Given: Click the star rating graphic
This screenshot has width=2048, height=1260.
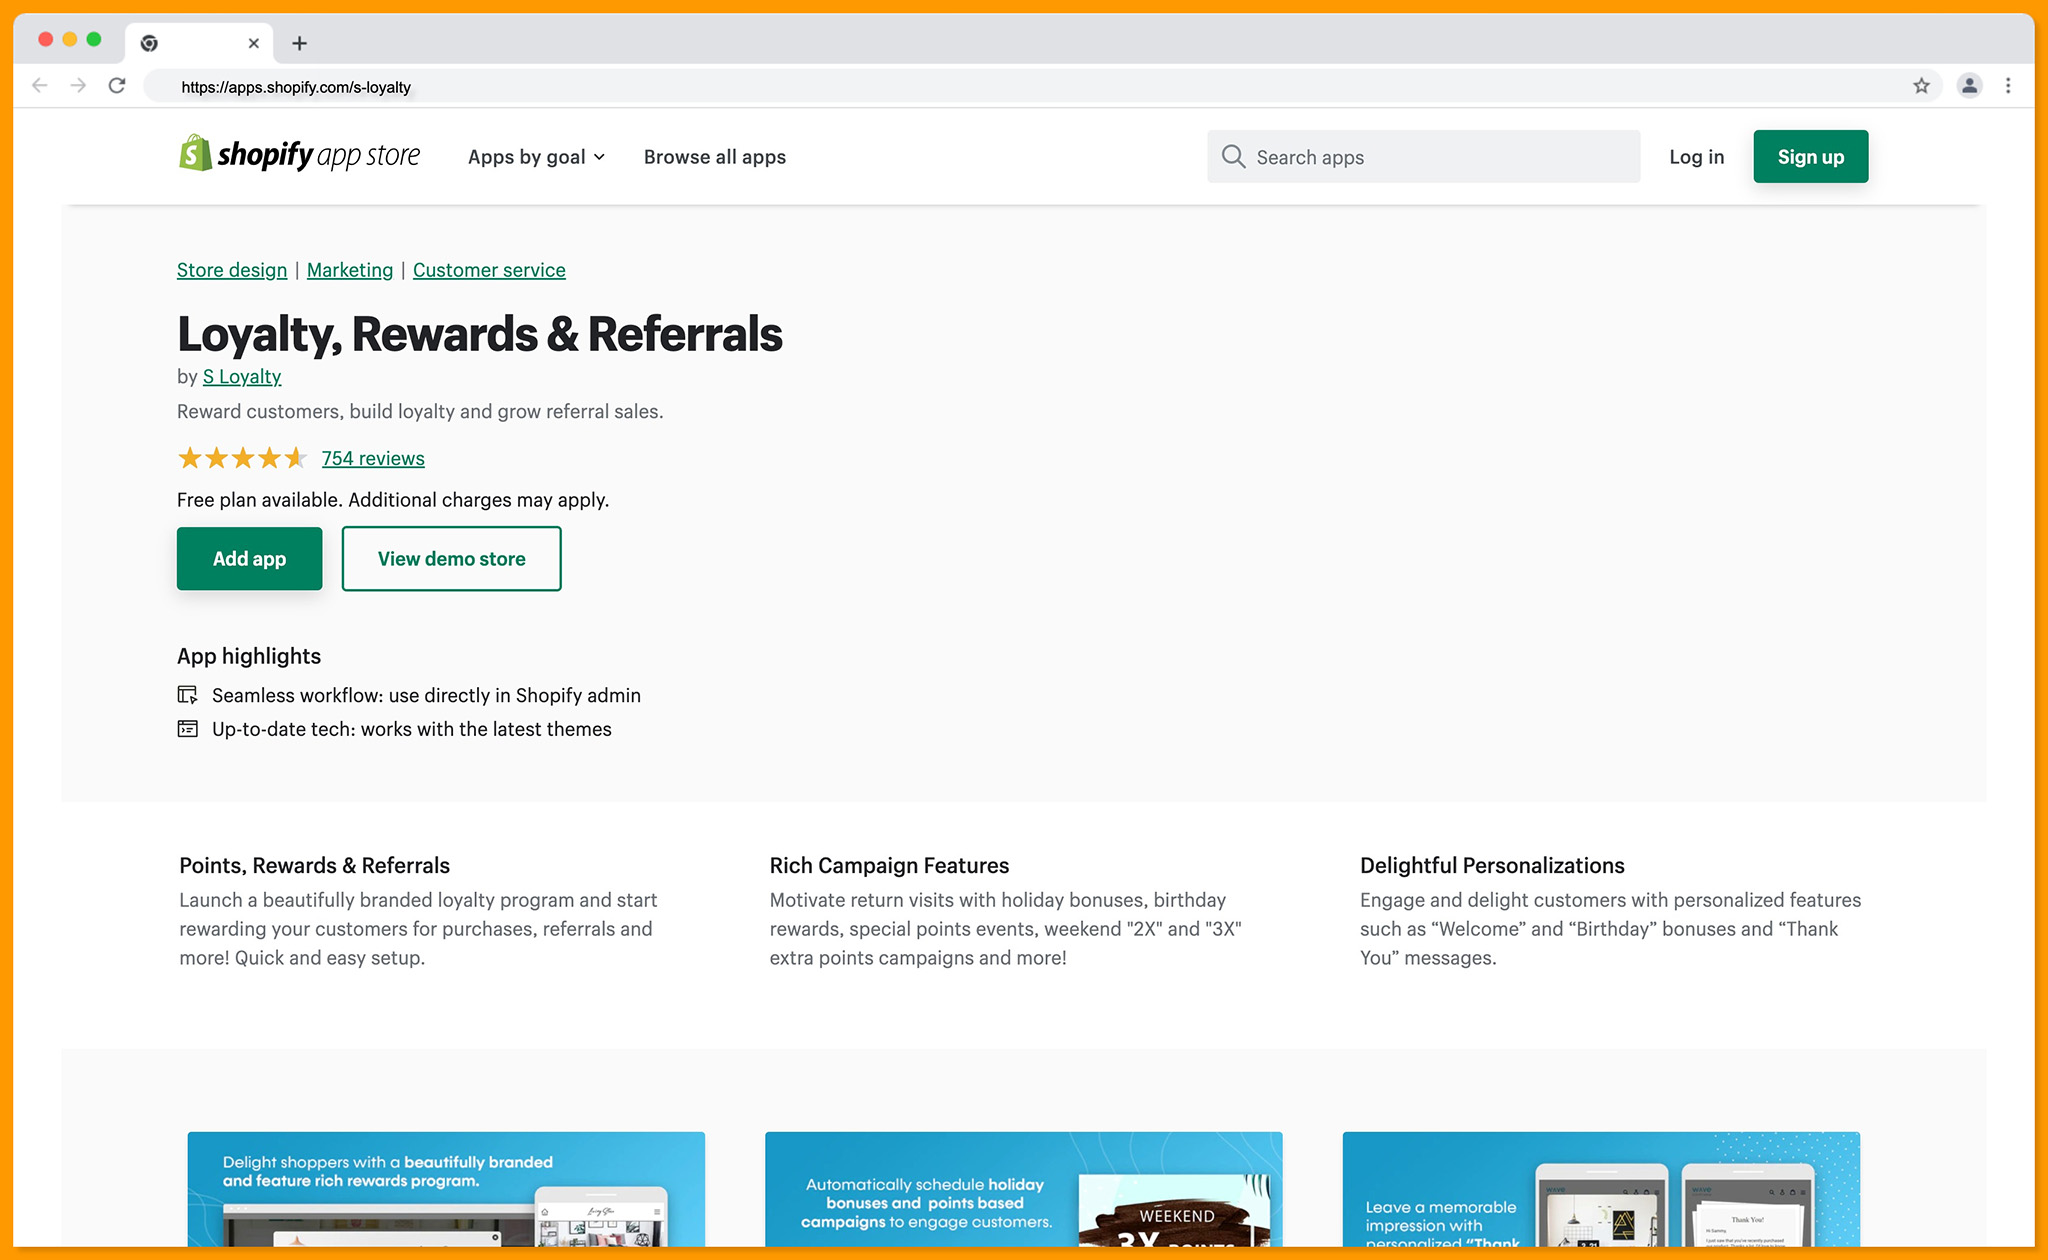Looking at the screenshot, I should pos(241,458).
